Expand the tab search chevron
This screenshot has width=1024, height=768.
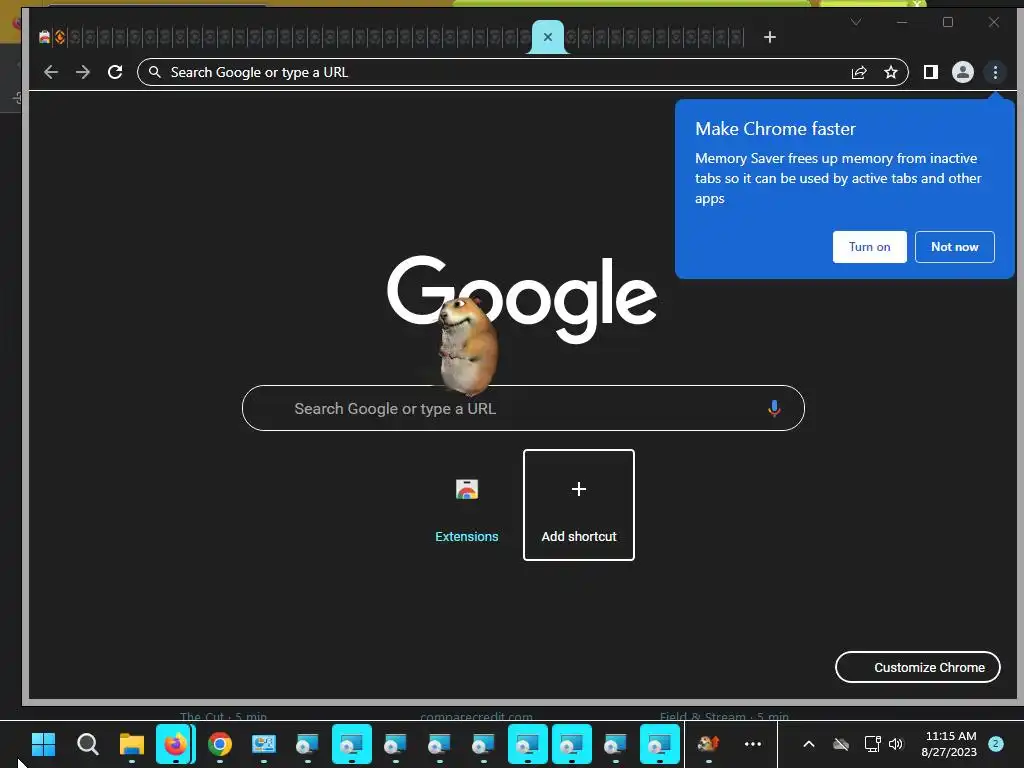tap(856, 22)
